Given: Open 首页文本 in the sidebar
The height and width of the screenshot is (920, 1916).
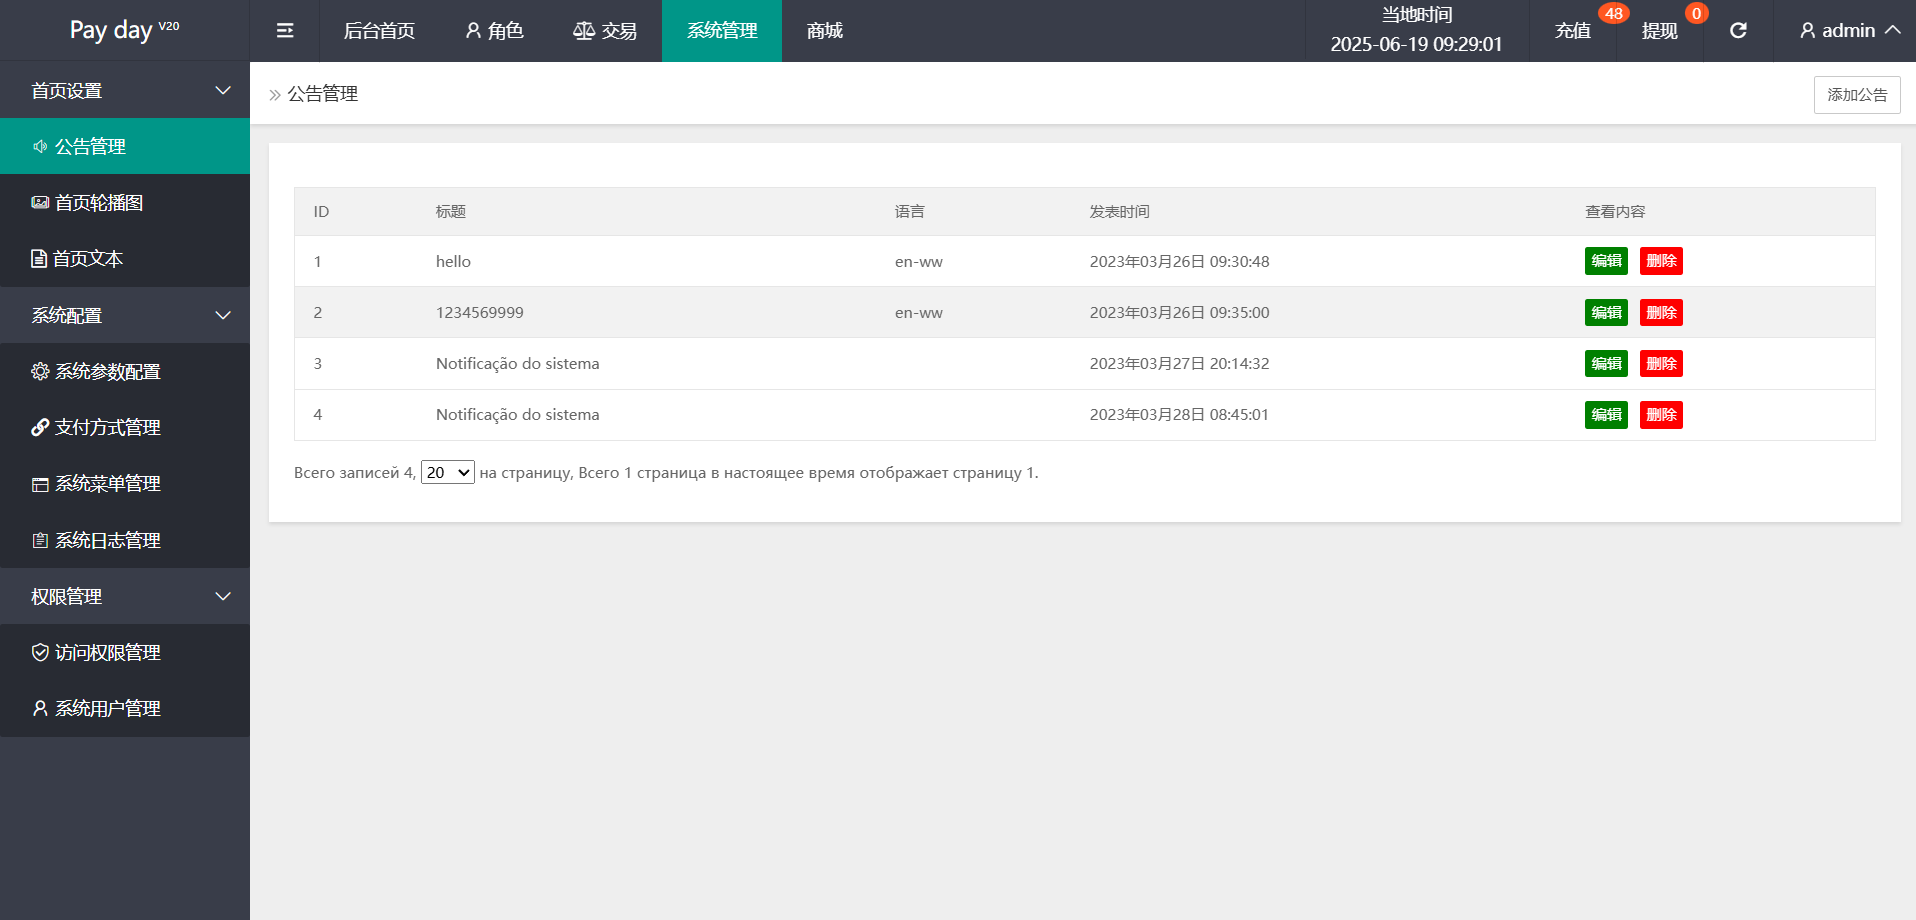Looking at the screenshot, I should coord(125,259).
